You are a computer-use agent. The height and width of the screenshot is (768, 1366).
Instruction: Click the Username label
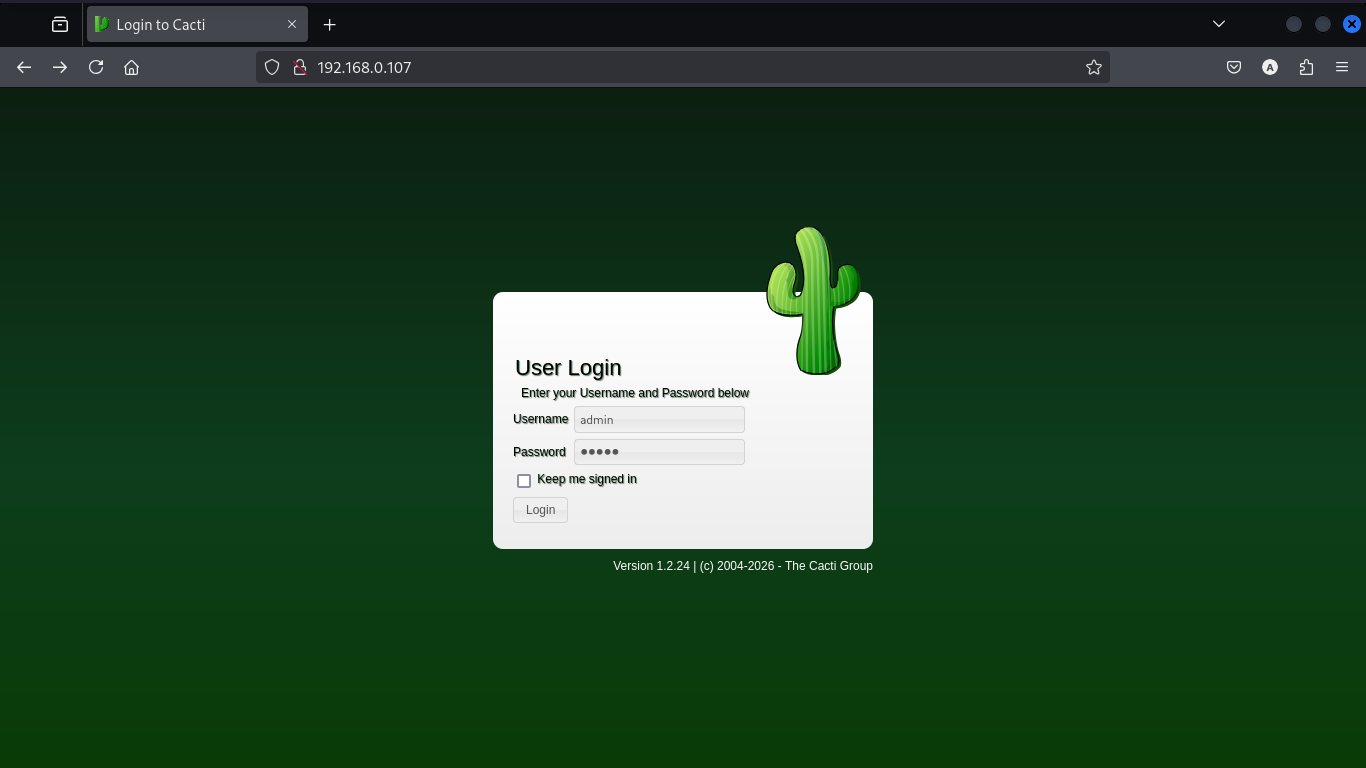tap(541, 419)
